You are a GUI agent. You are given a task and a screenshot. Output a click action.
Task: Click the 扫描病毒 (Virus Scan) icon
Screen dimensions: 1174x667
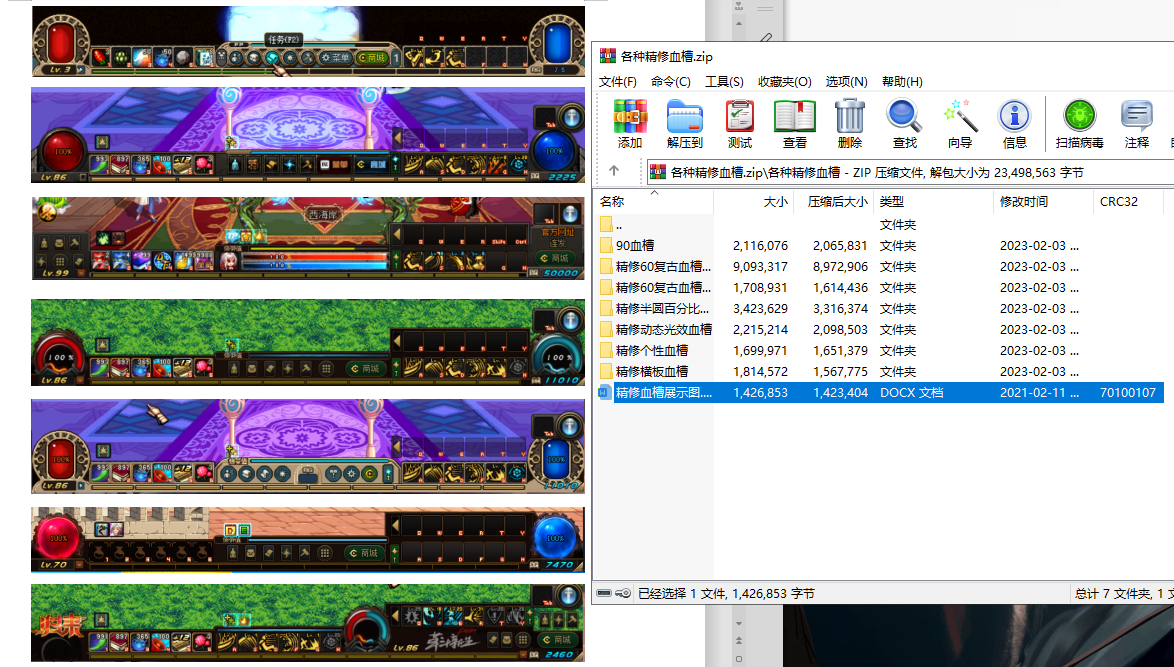pyautogui.click(x=1079, y=123)
